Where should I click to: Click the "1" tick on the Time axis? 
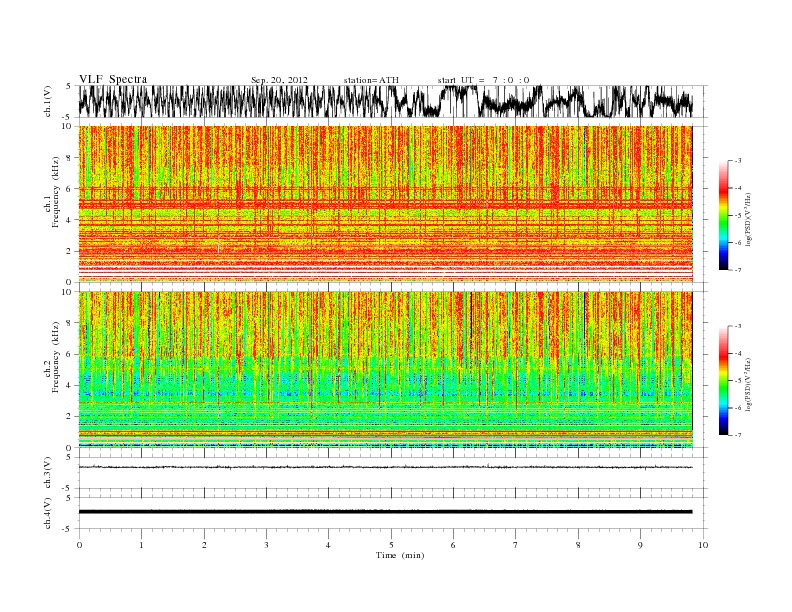tap(141, 545)
